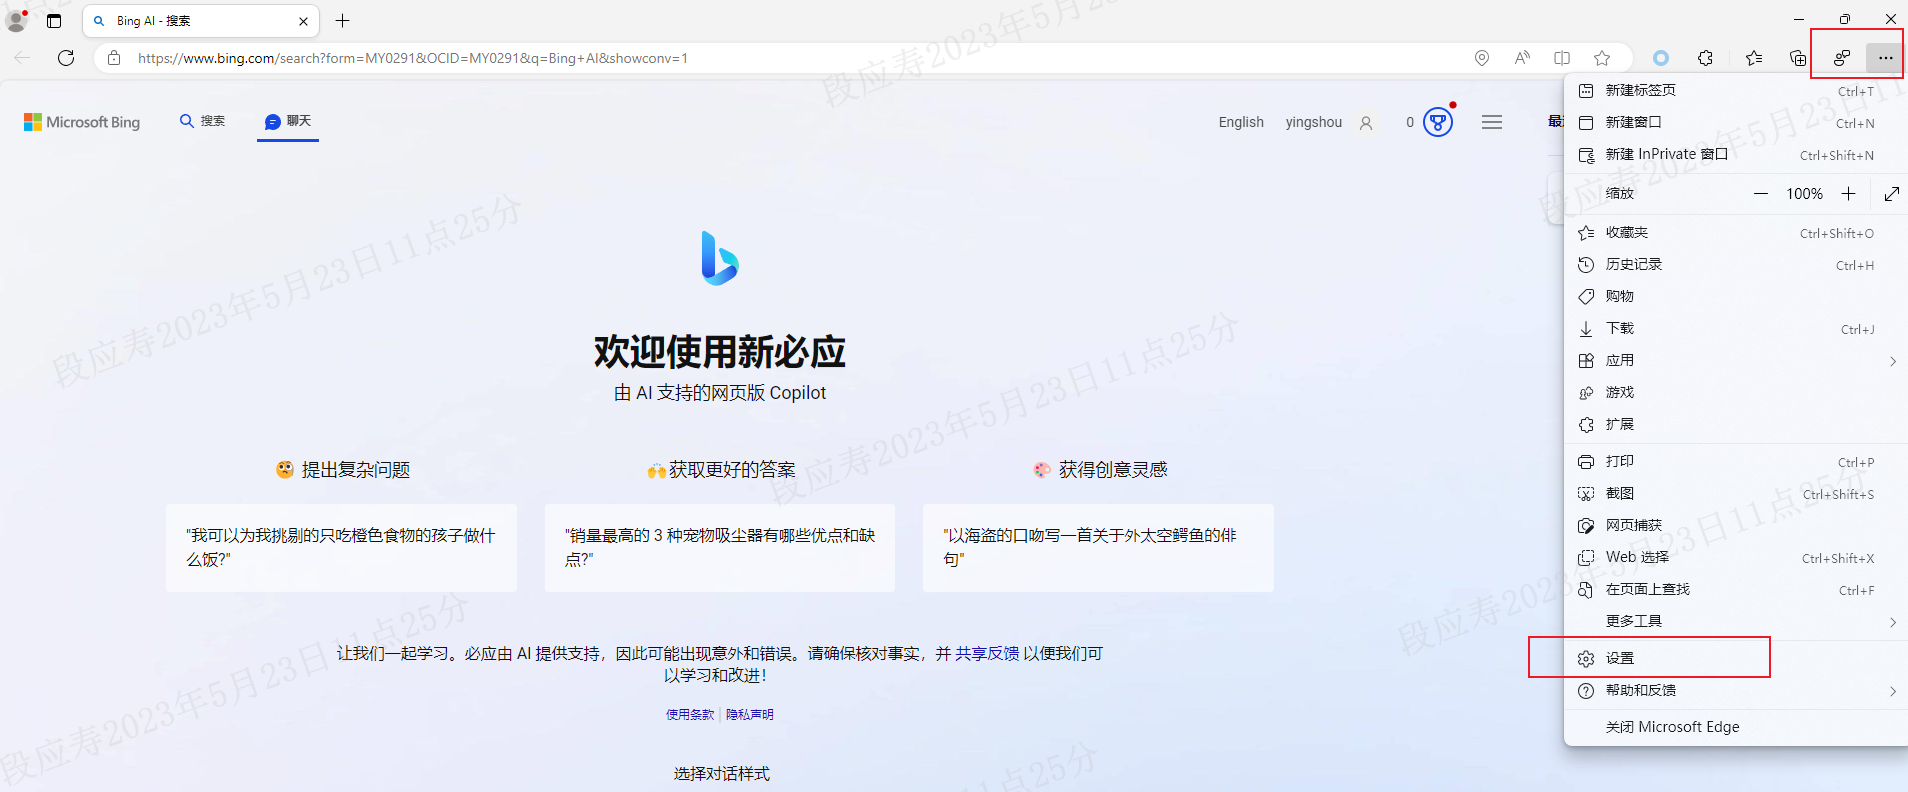1908x792 pixels.
Task: Select 新建窗口 menu item
Action: pyautogui.click(x=1736, y=122)
